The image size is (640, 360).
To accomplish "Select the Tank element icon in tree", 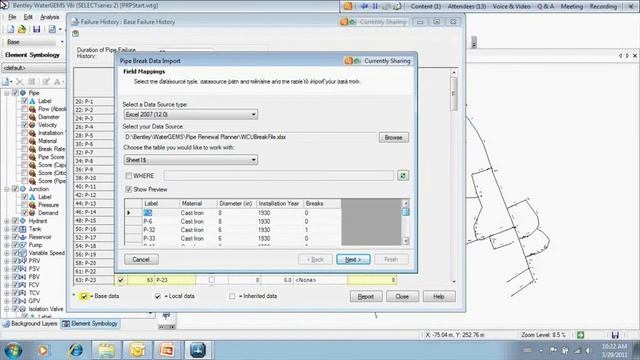I will point(23,229).
